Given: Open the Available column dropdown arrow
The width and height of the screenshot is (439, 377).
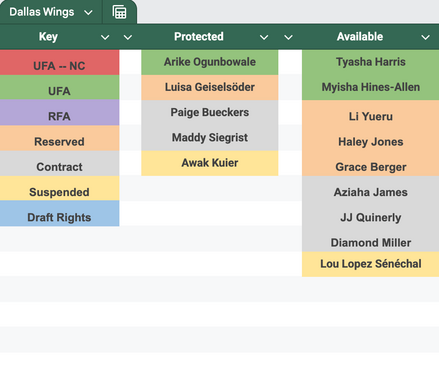Looking at the screenshot, I should (425, 37).
